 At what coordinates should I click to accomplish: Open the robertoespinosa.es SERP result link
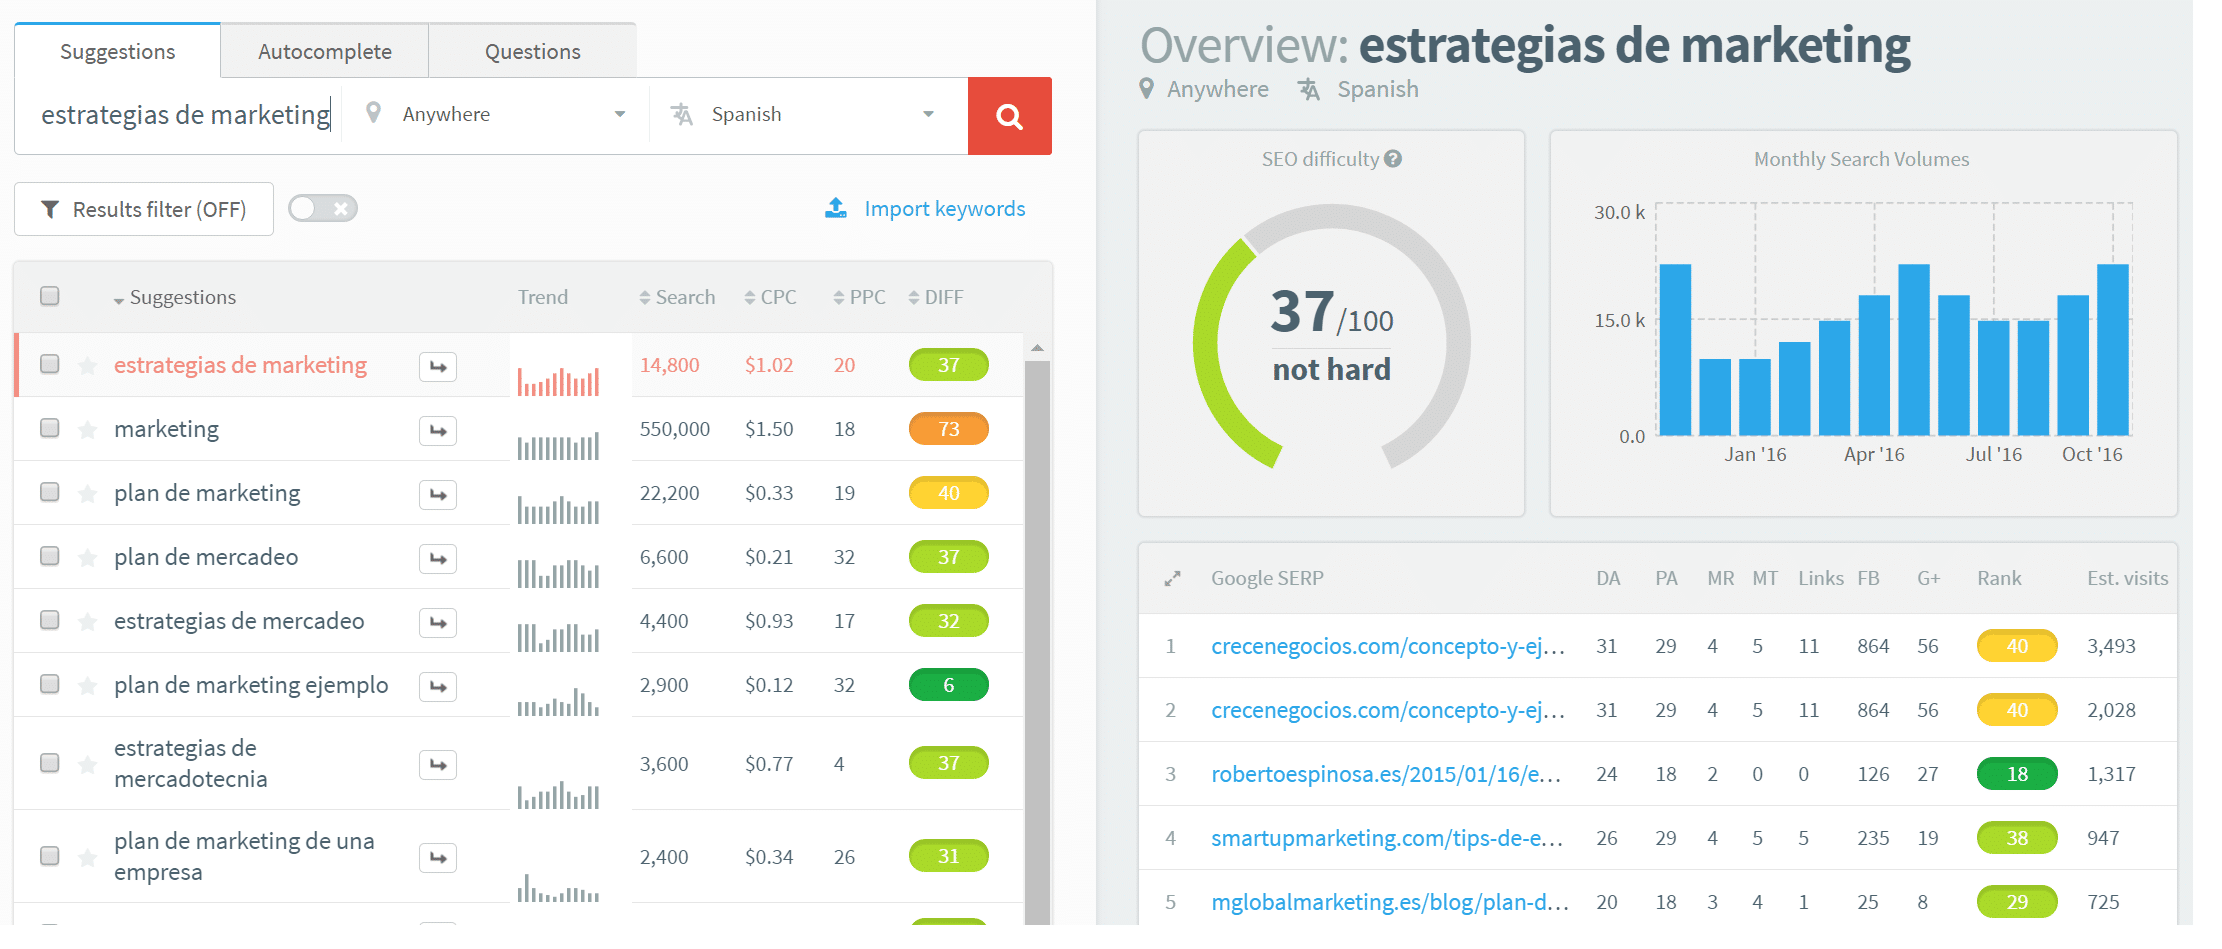(1385, 773)
